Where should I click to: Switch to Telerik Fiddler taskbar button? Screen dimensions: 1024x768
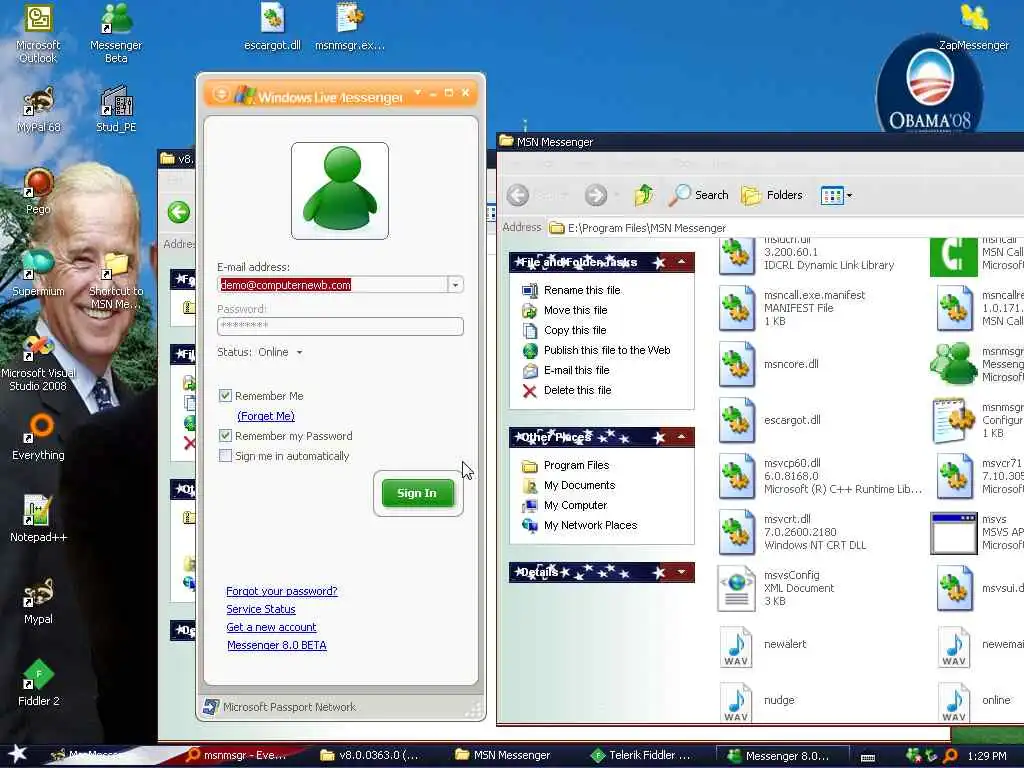click(x=641, y=755)
